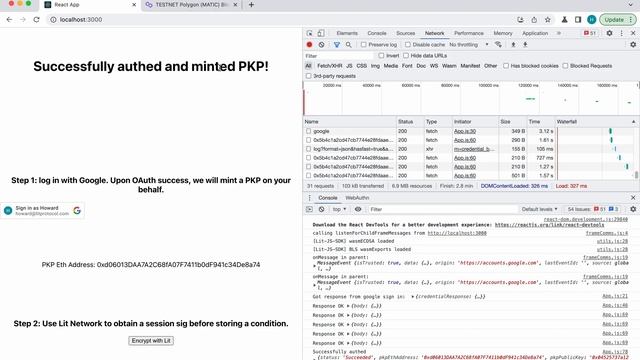Click the network Filter input field
640x360 pixels.
[x=339, y=56]
